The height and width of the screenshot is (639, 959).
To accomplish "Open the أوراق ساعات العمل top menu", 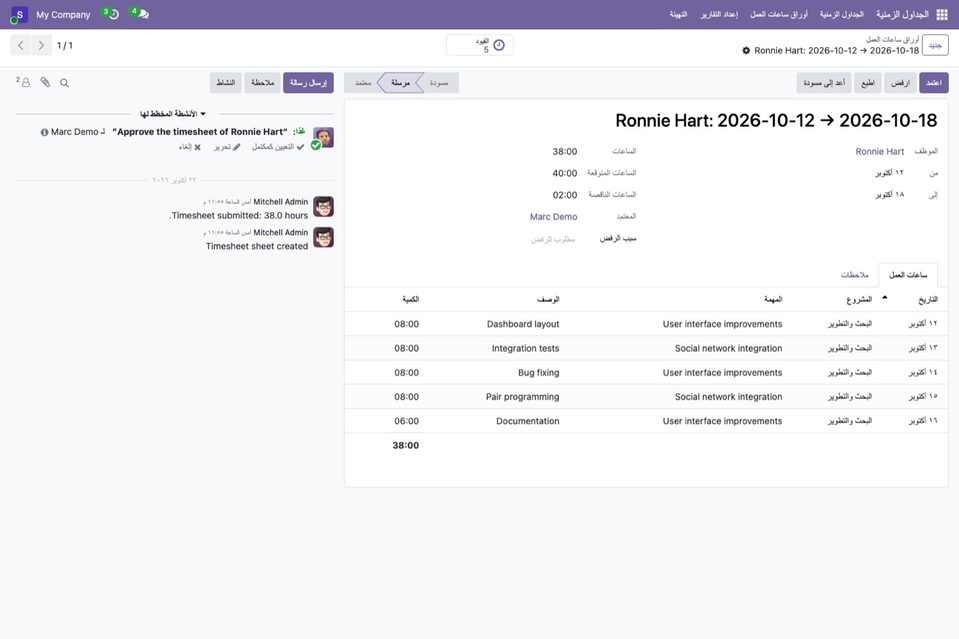I will (779, 14).
